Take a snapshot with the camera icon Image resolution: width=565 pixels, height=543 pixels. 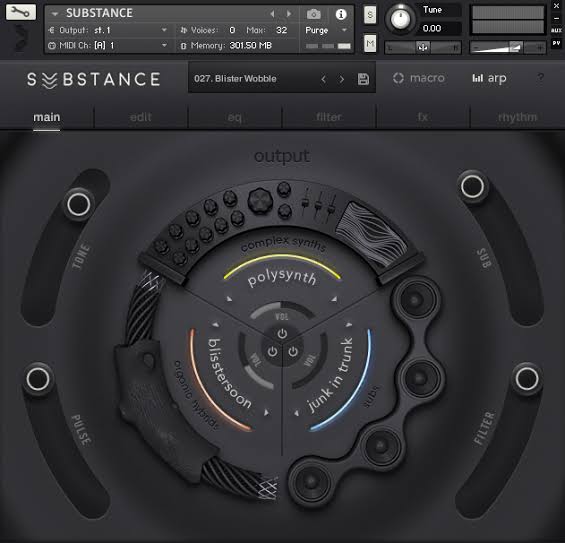(313, 14)
